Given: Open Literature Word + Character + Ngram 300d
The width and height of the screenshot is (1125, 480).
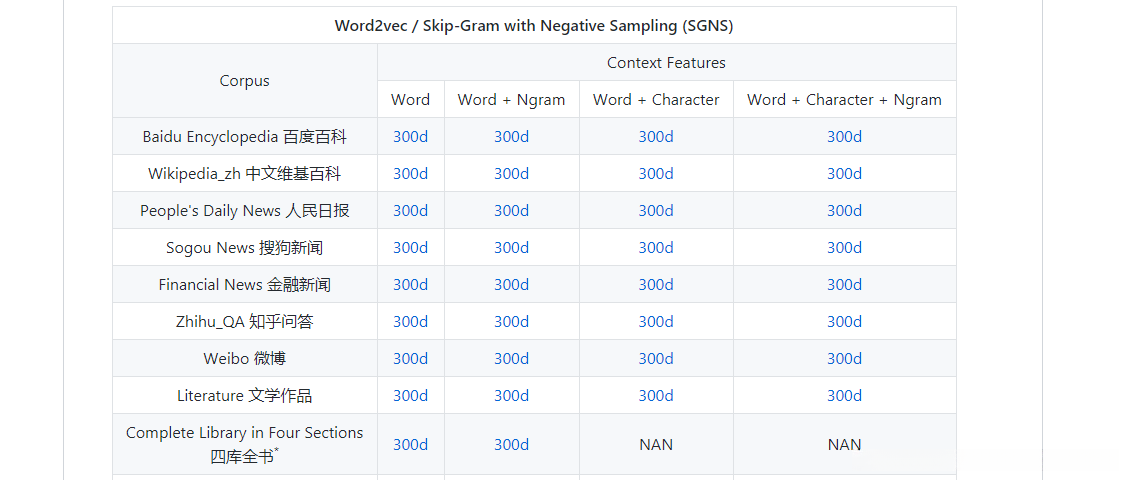Looking at the screenshot, I should [844, 395].
